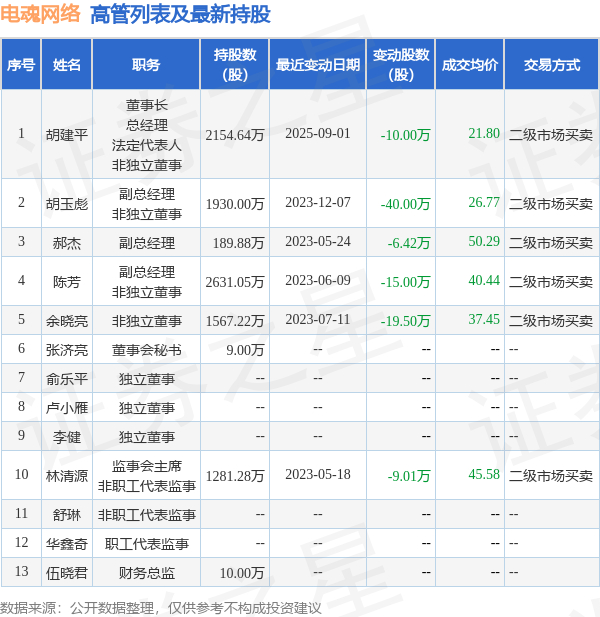Click change value -15.00万
Viewport: 600px width, 617px height.
pyautogui.click(x=405, y=282)
